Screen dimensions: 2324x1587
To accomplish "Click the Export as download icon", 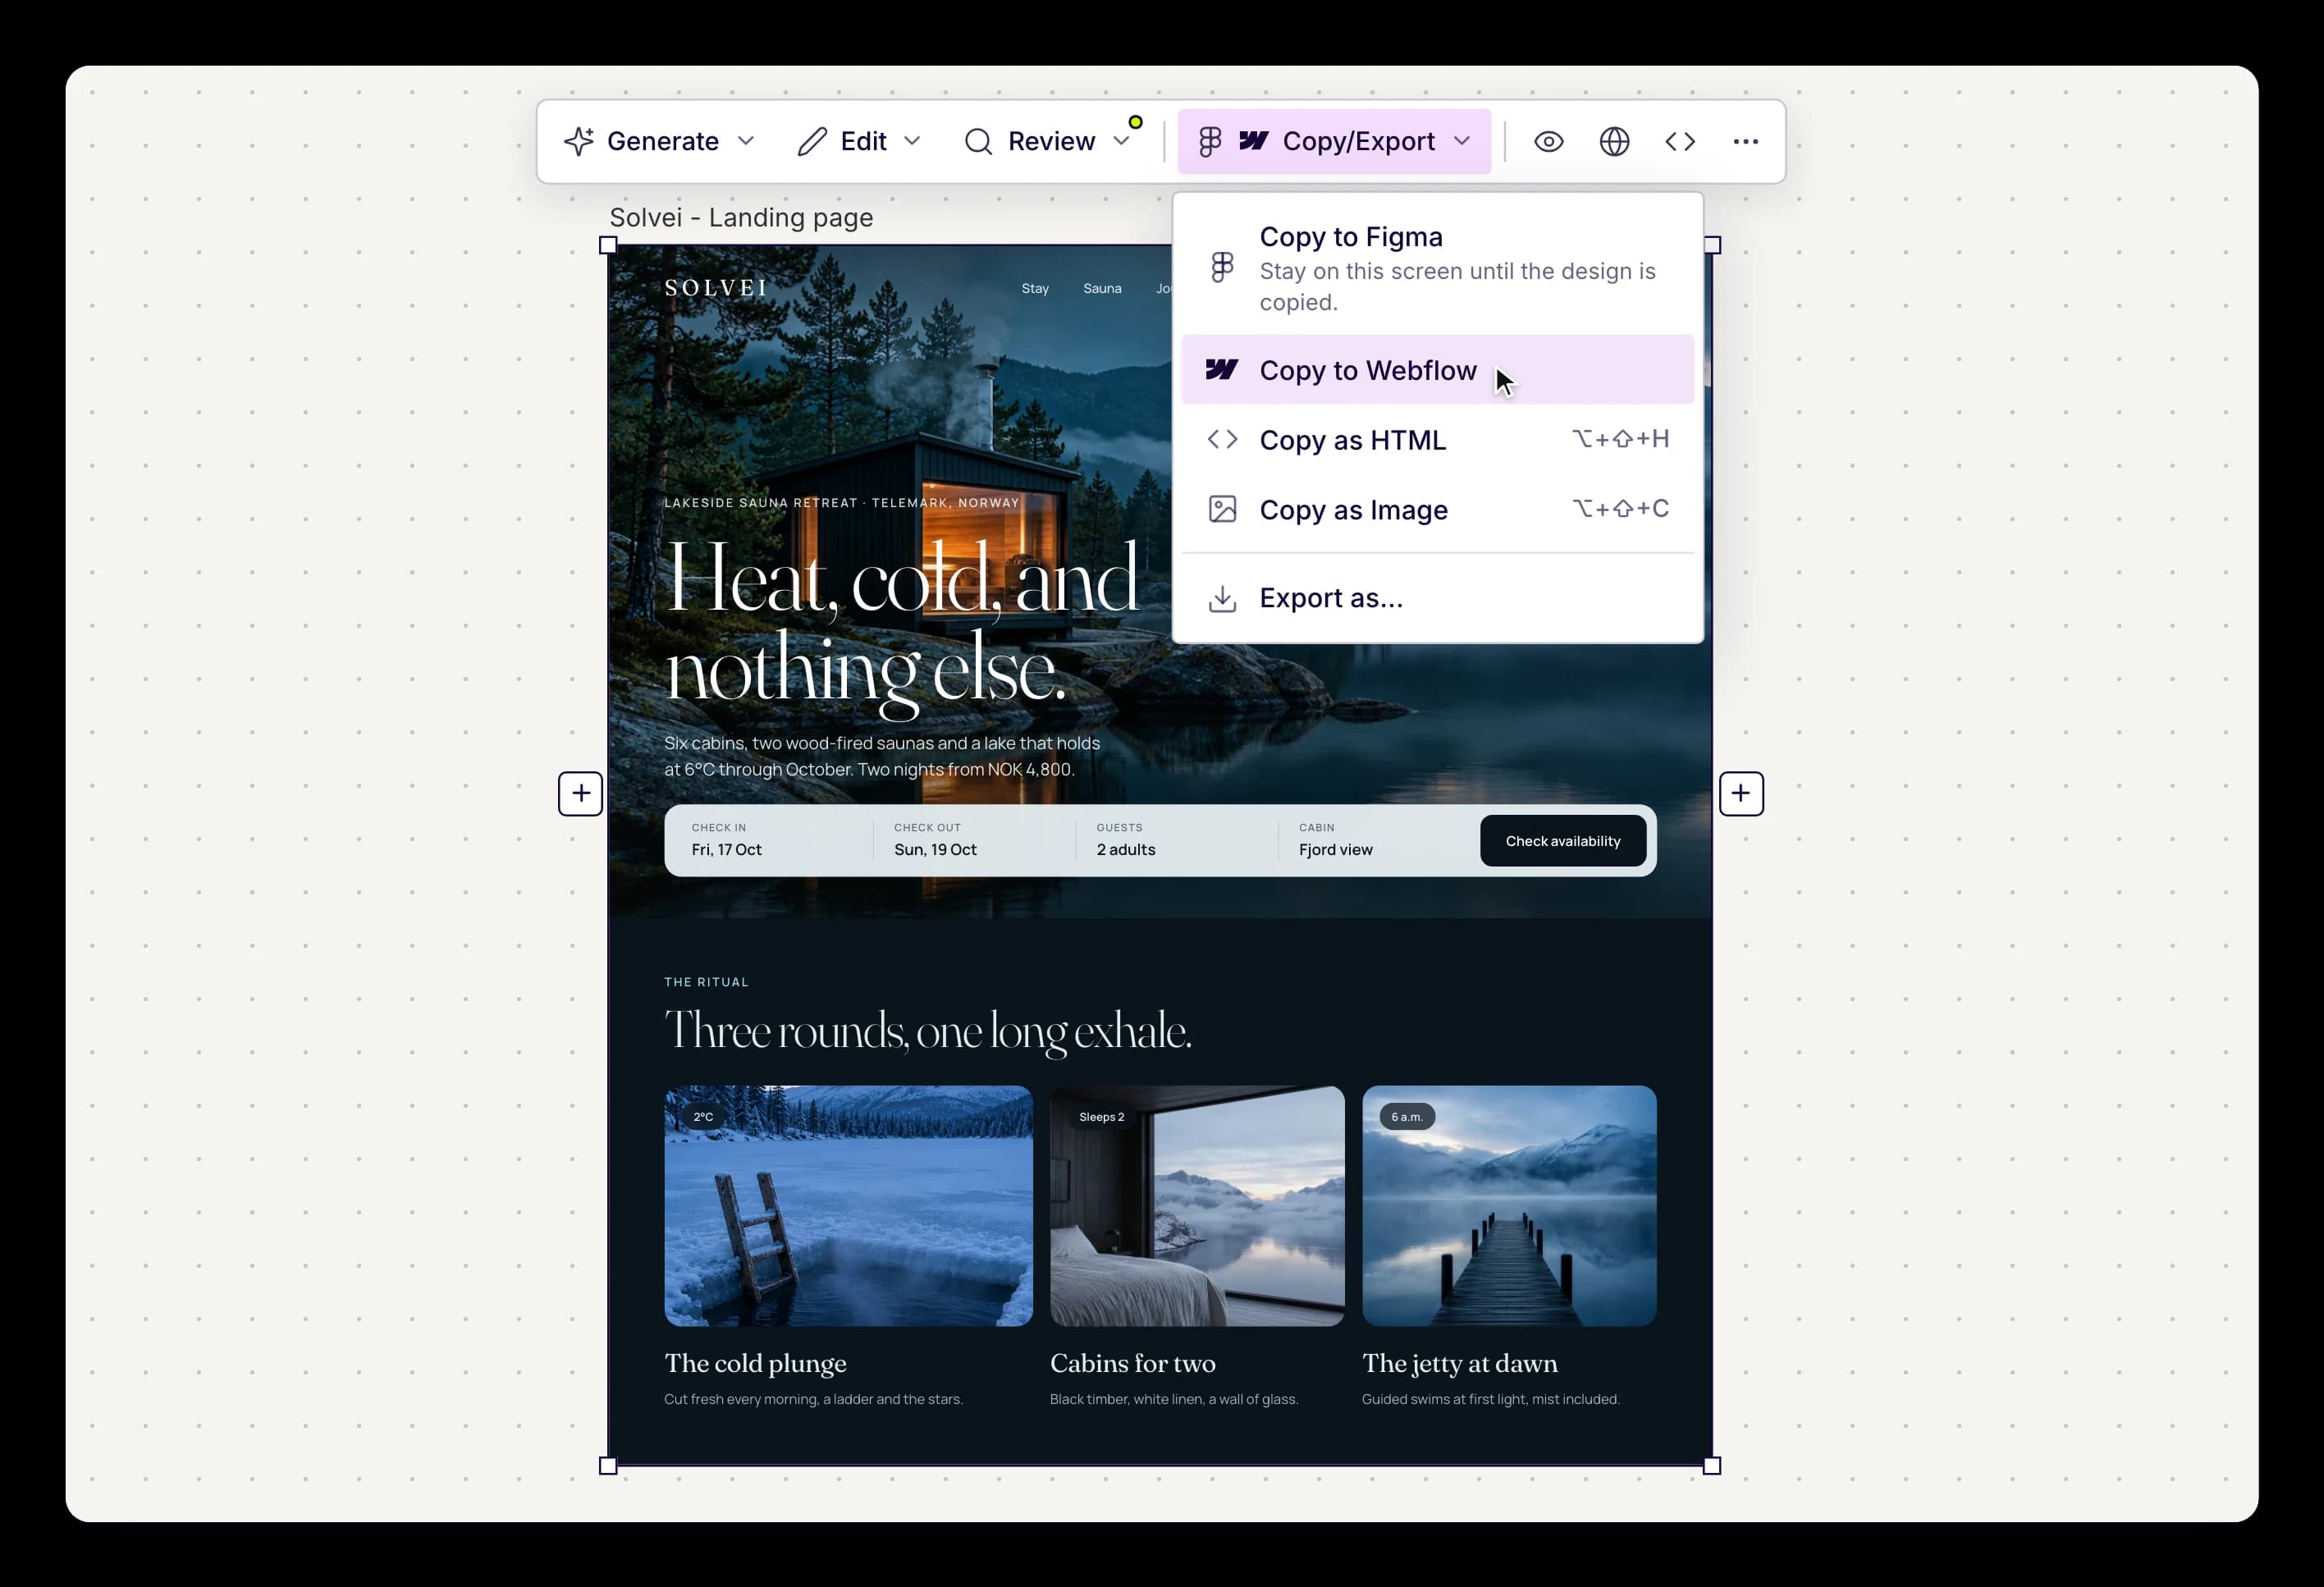I will tap(1222, 599).
